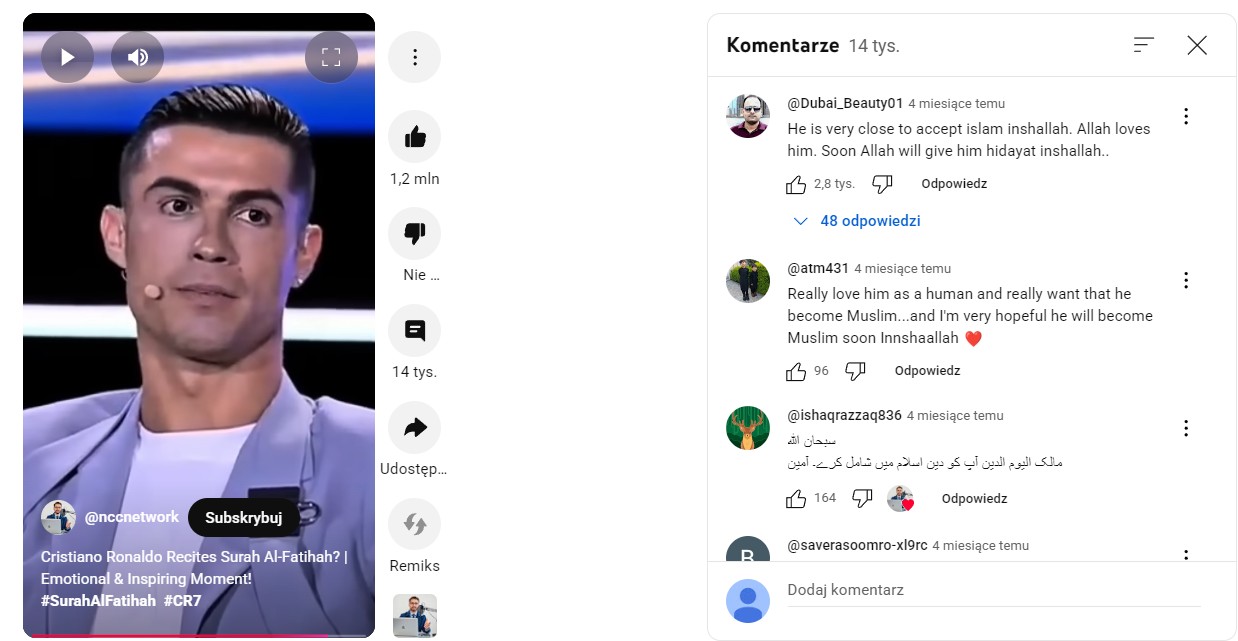Subscribe to @nccnetwork with the Subskrybuj button
Screen dimensions: 1238x641
[244, 518]
